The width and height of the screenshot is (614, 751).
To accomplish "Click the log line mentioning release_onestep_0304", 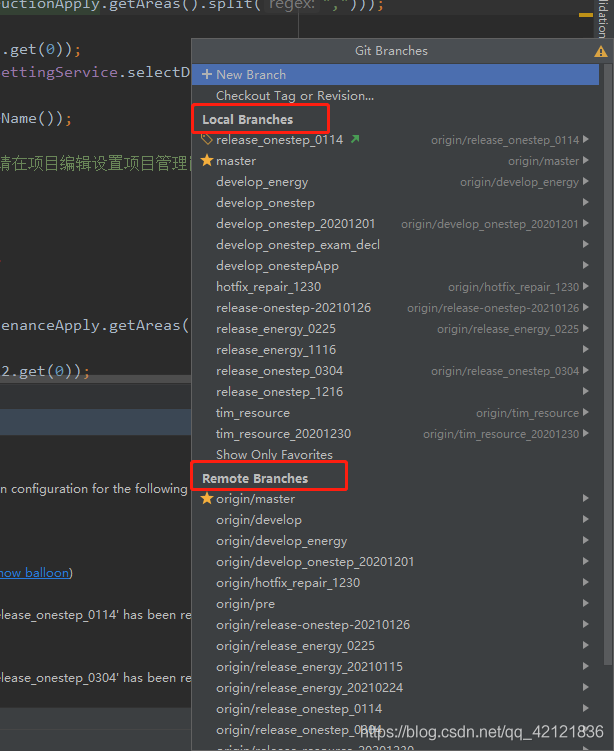I will 95,678.
